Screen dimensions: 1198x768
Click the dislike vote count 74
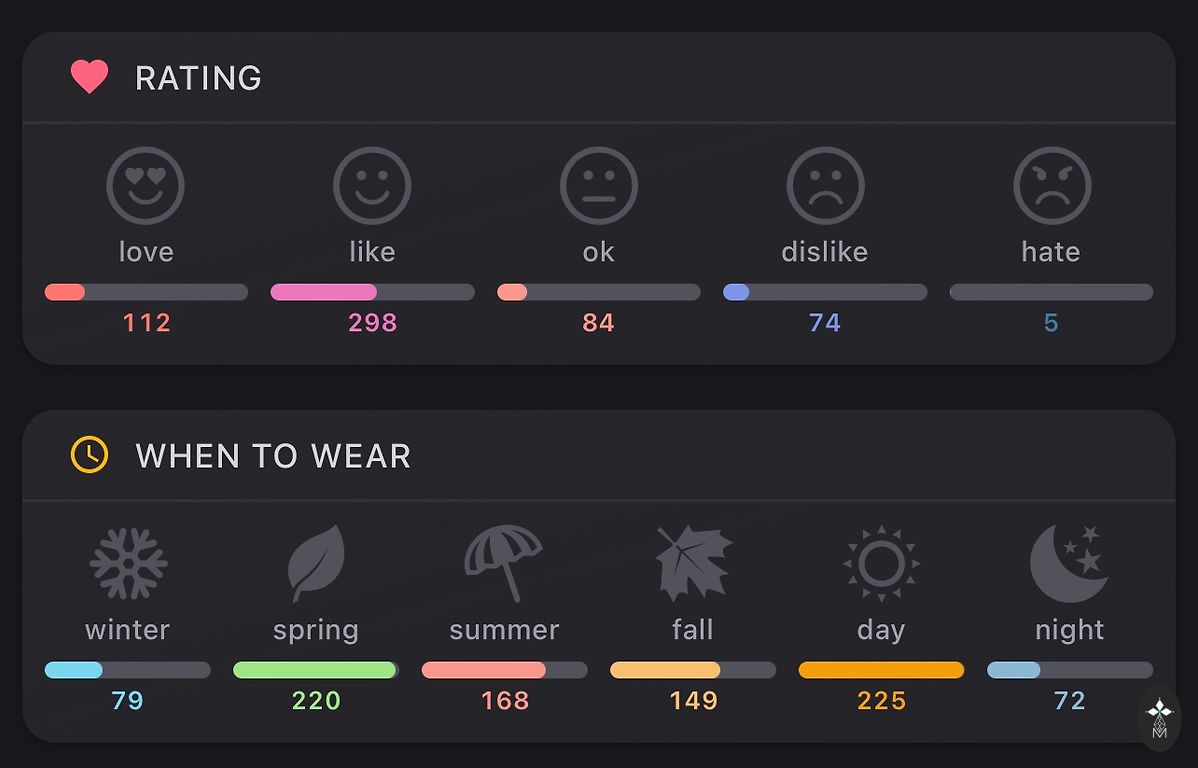click(x=825, y=323)
